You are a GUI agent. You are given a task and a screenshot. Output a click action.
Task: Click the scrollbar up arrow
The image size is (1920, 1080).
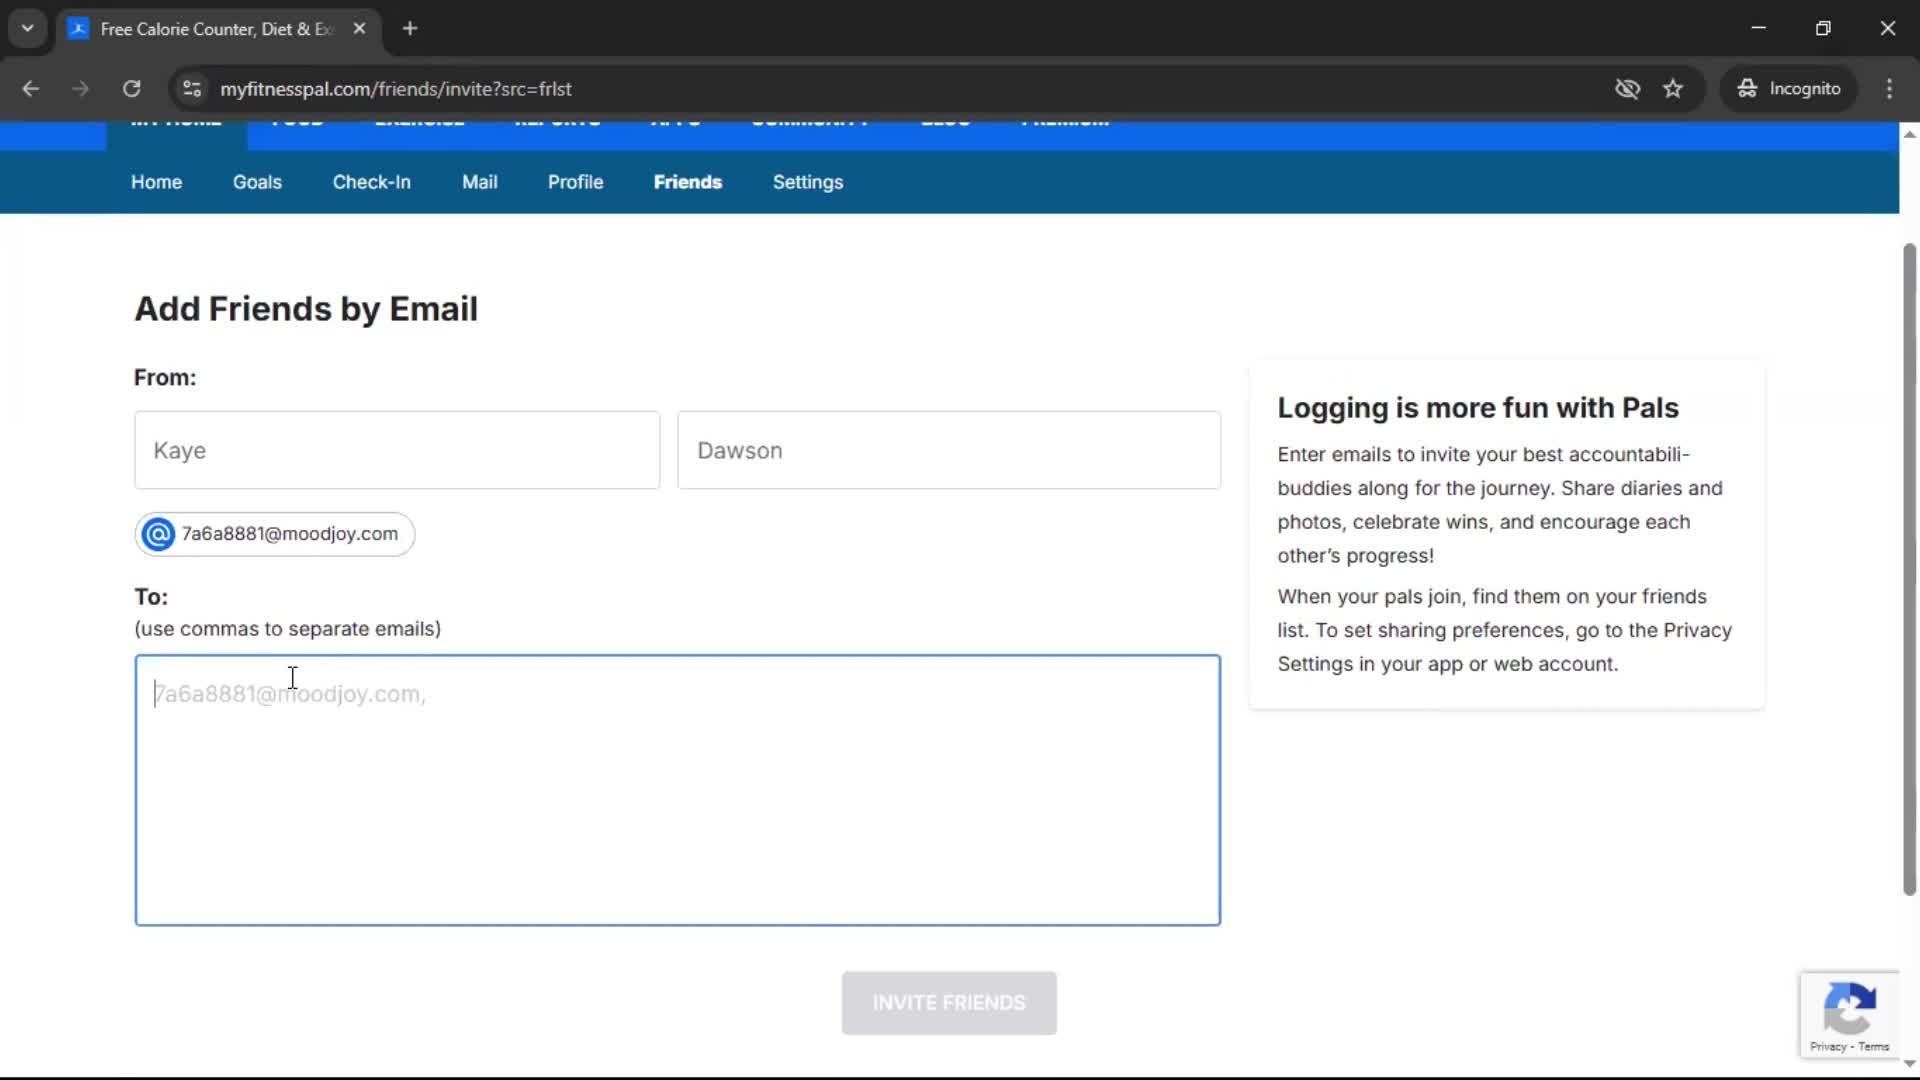[x=1909, y=134]
